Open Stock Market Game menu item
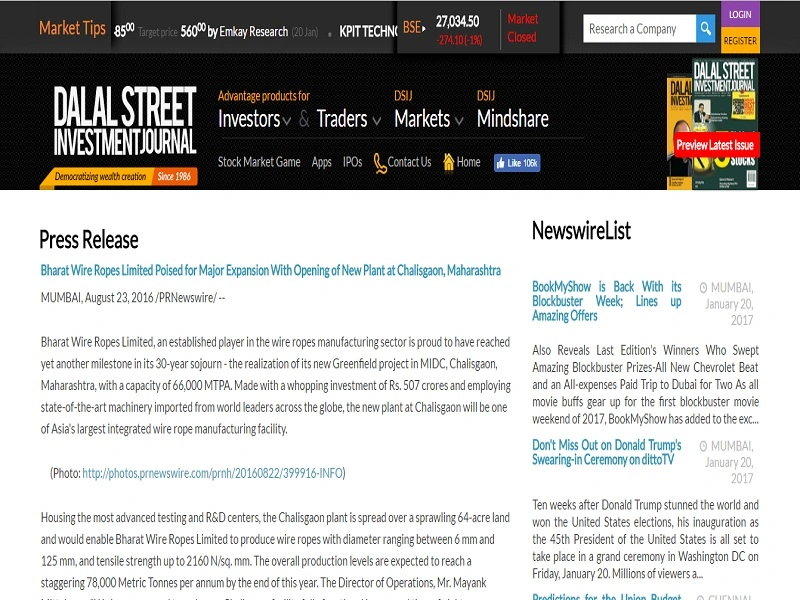Viewport: 800px width, 600px height. (259, 162)
